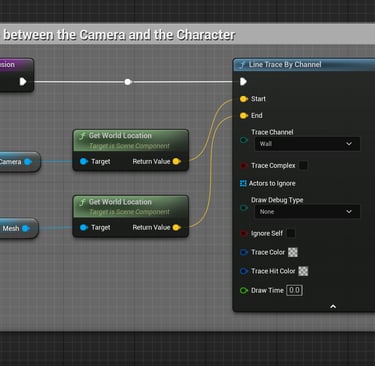The height and width of the screenshot is (366, 375).
Task: Click the reroute node on the execution wire
Action: click(x=128, y=82)
